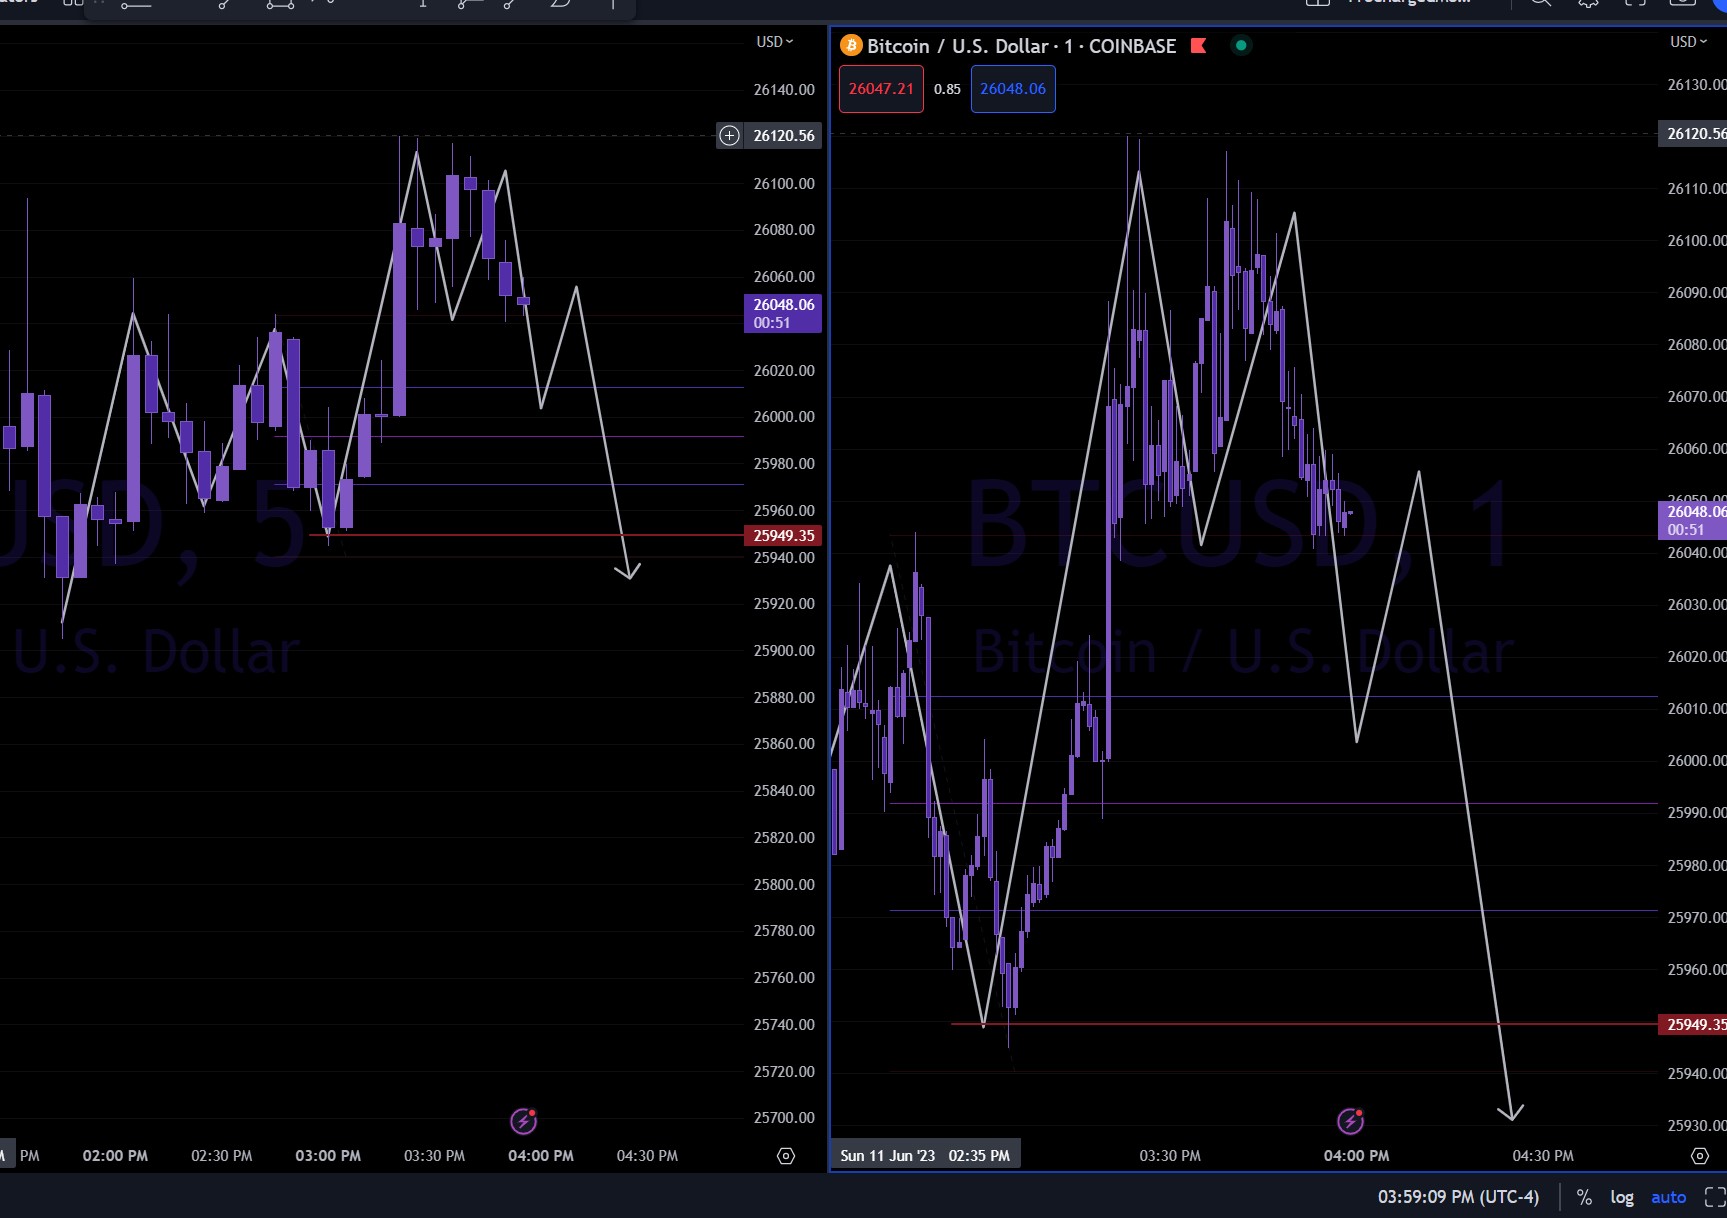This screenshot has width=1727, height=1218.
Task: Click the lightning icon on the left chart
Action: tap(524, 1121)
